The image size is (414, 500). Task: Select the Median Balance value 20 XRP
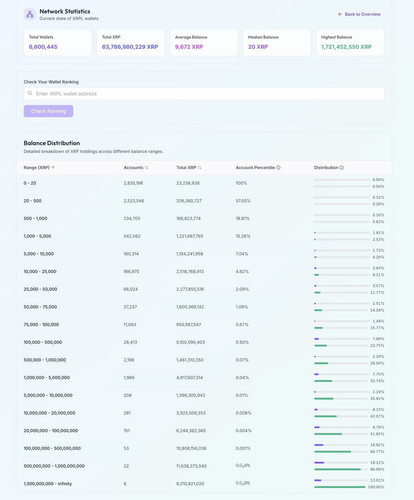(x=258, y=47)
